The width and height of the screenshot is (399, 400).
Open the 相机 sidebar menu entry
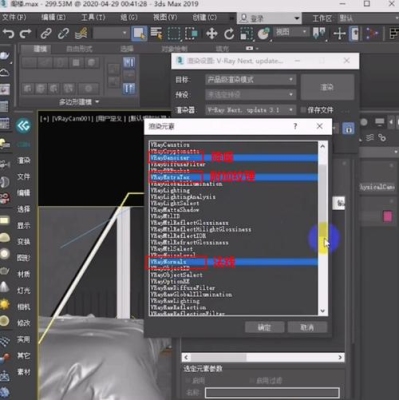point(24,307)
